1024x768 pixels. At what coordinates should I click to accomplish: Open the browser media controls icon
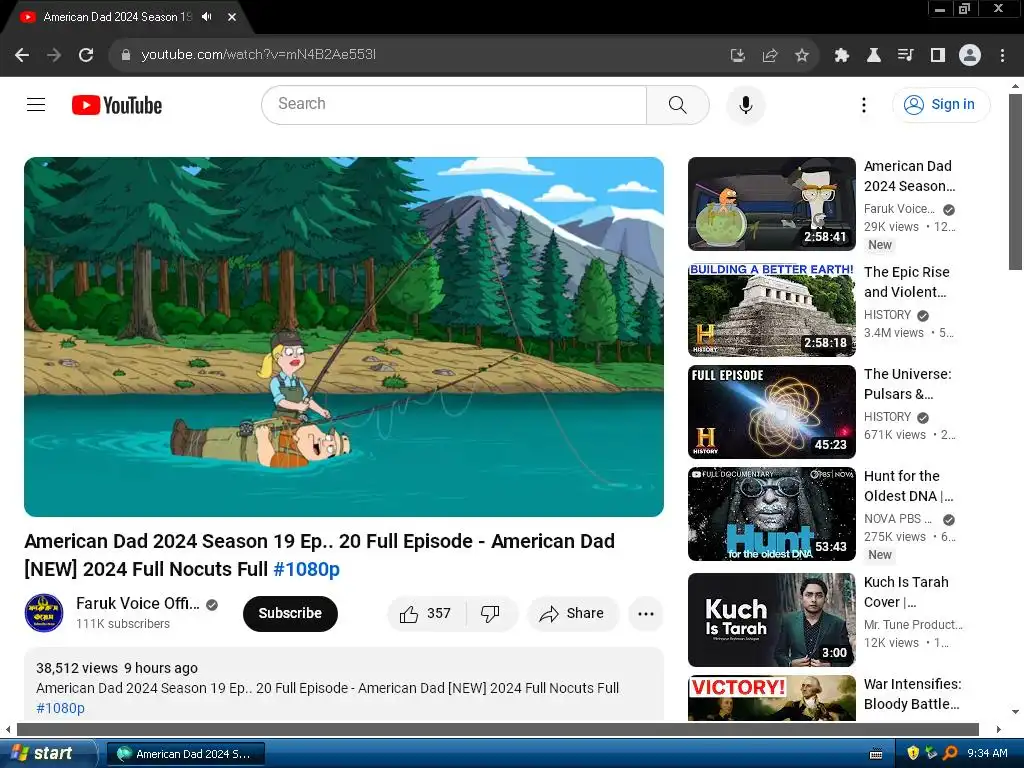pos(906,56)
